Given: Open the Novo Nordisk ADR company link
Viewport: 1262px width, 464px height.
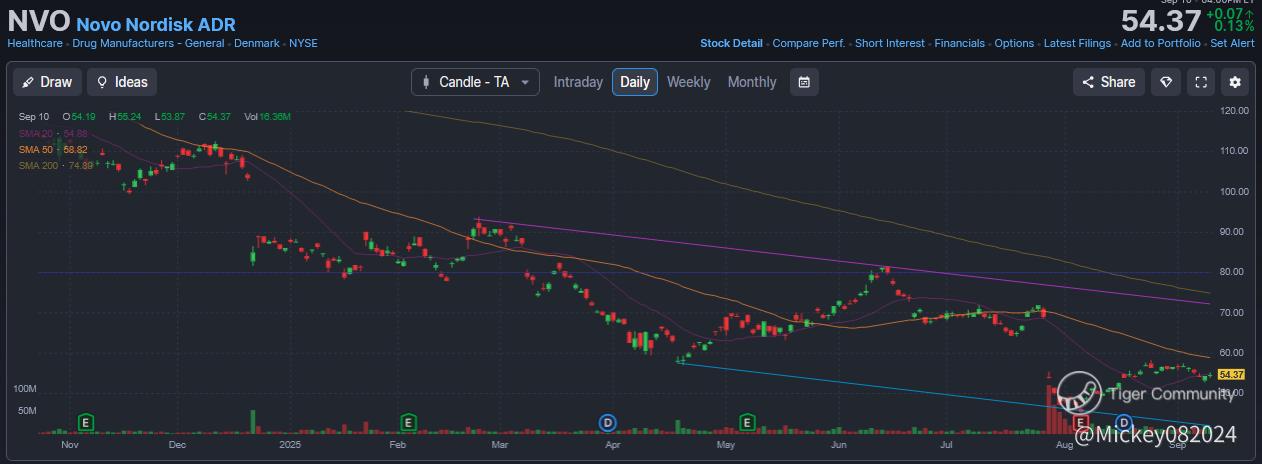Looking at the screenshot, I should pyautogui.click(x=157, y=24).
